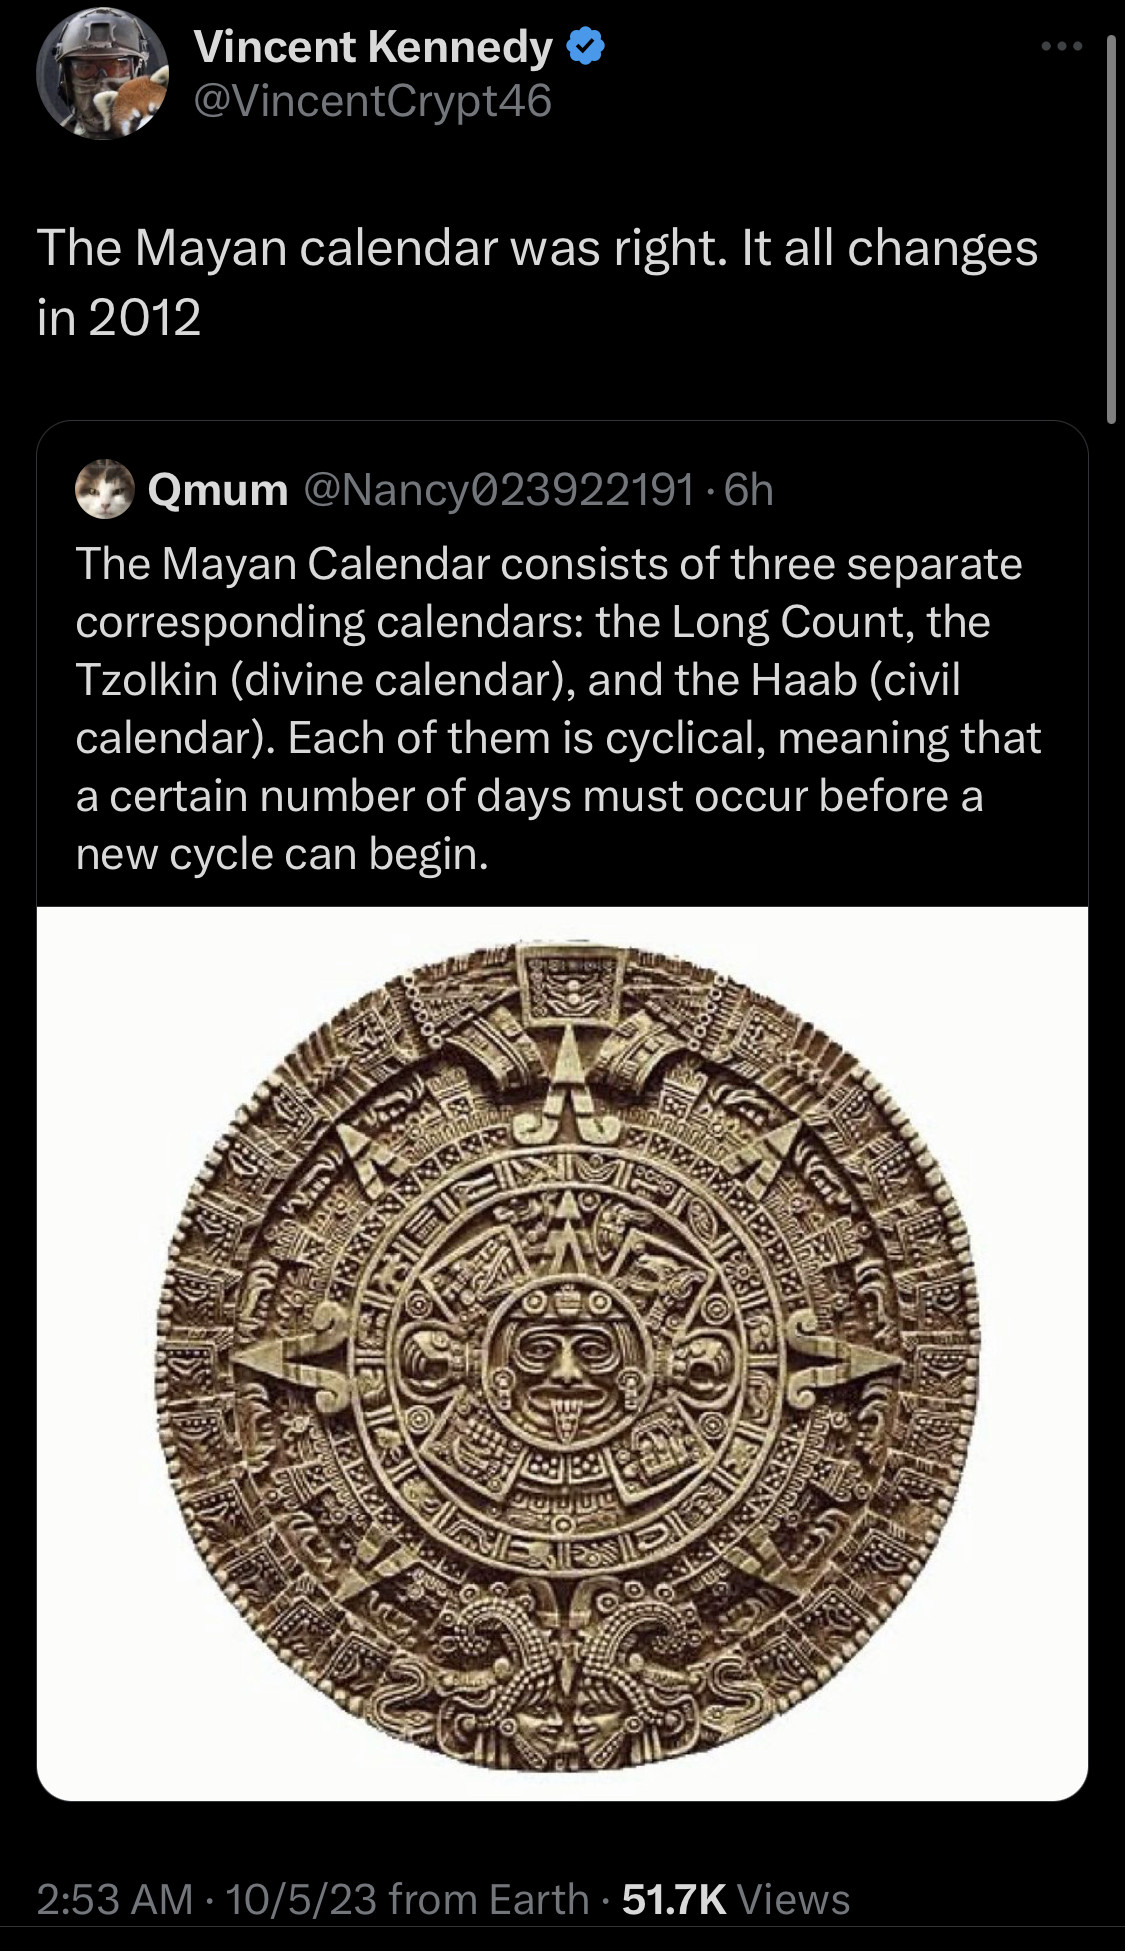Open the 51.7K Views count
This screenshot has height=1951, width=1125.
(x=735, y=1899)
